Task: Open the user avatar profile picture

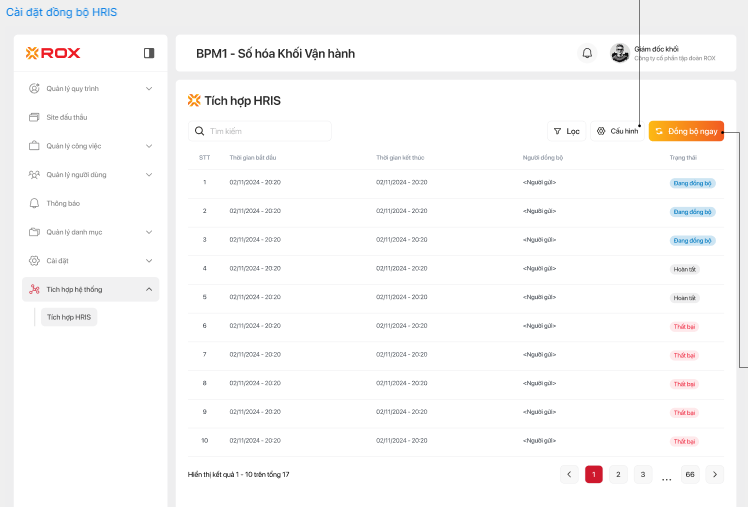Action: (620, 53)
